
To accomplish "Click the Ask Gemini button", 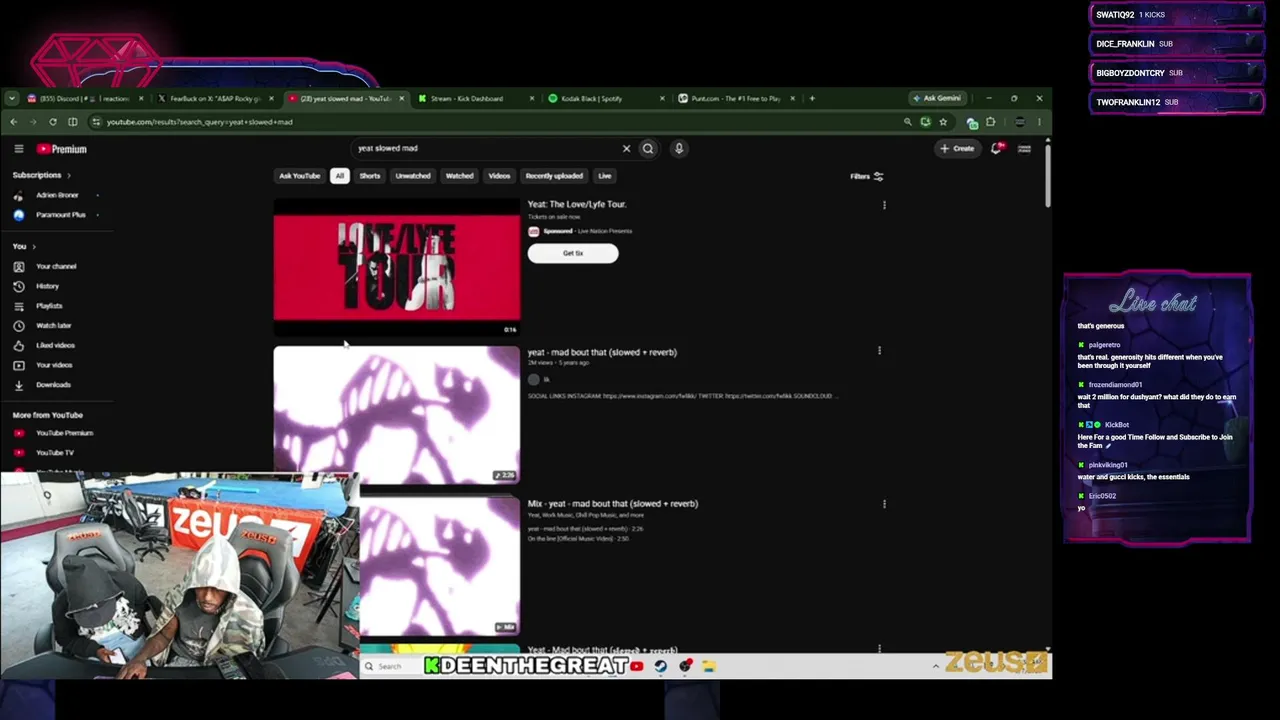I will click(937, 99).
